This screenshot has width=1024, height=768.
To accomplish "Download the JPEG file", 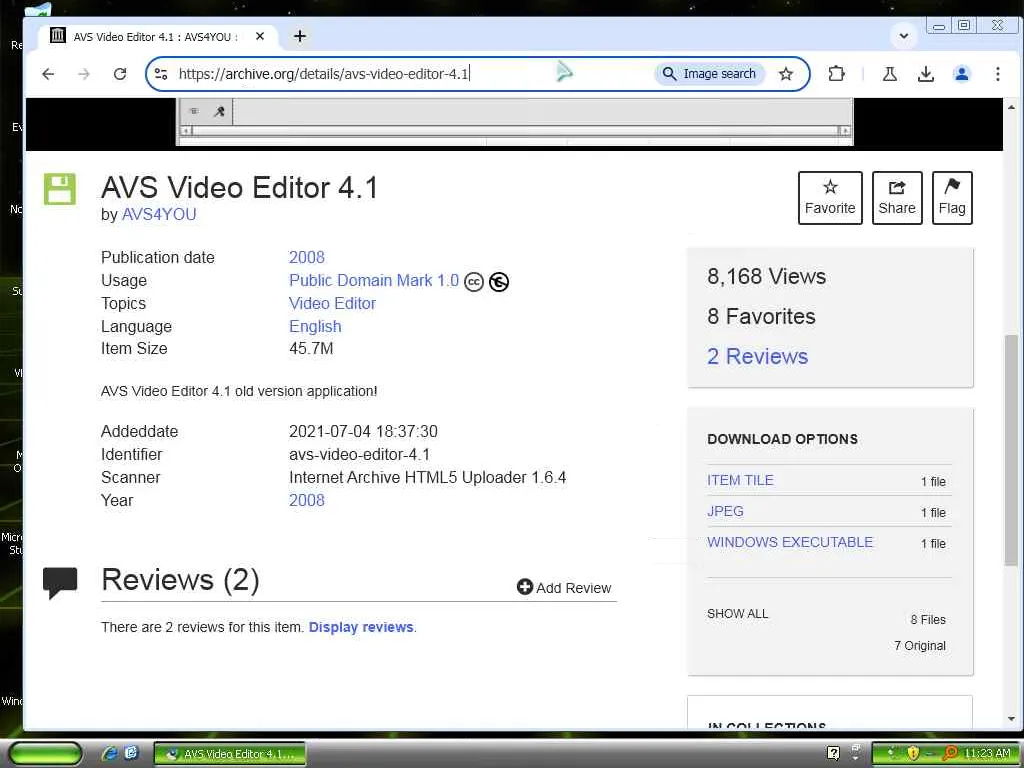I will tap(725, 511).
